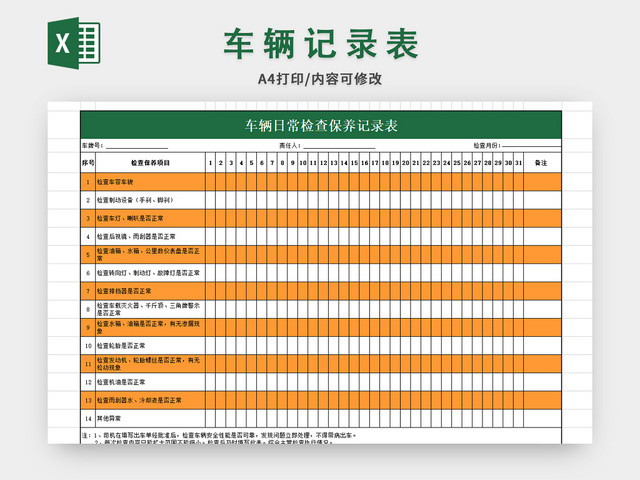The image size is (640, 480).
Task: Select the row 检查水箱、油箱是否正常，有无渗漏现象
Action: tap(321, 327)
